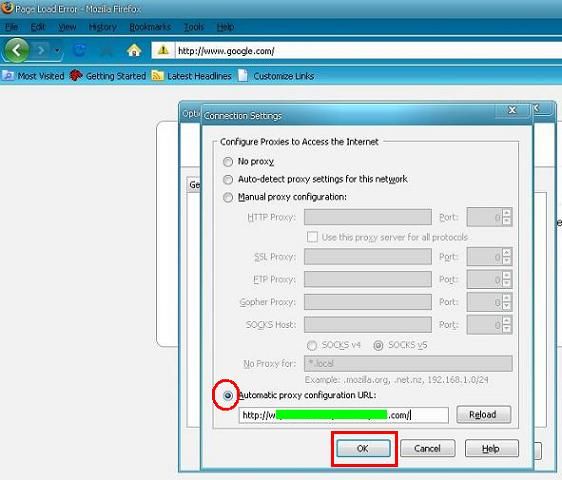Select Automatic proxy configuration URL radio button
The image size is (562, 480).
pyautogui.click(x=228, y=396)
